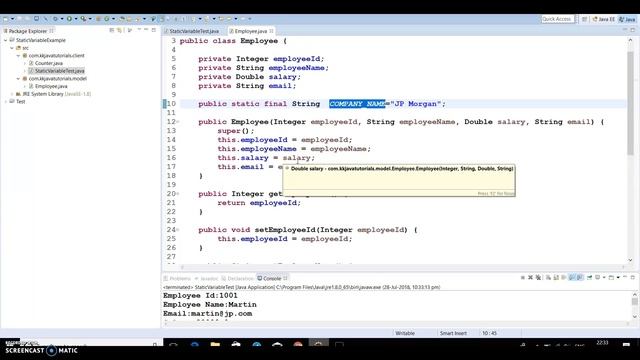Click the "JP Morgan" string literal
Viewport: 640px width, 360px height.
[x=416, y=104]
